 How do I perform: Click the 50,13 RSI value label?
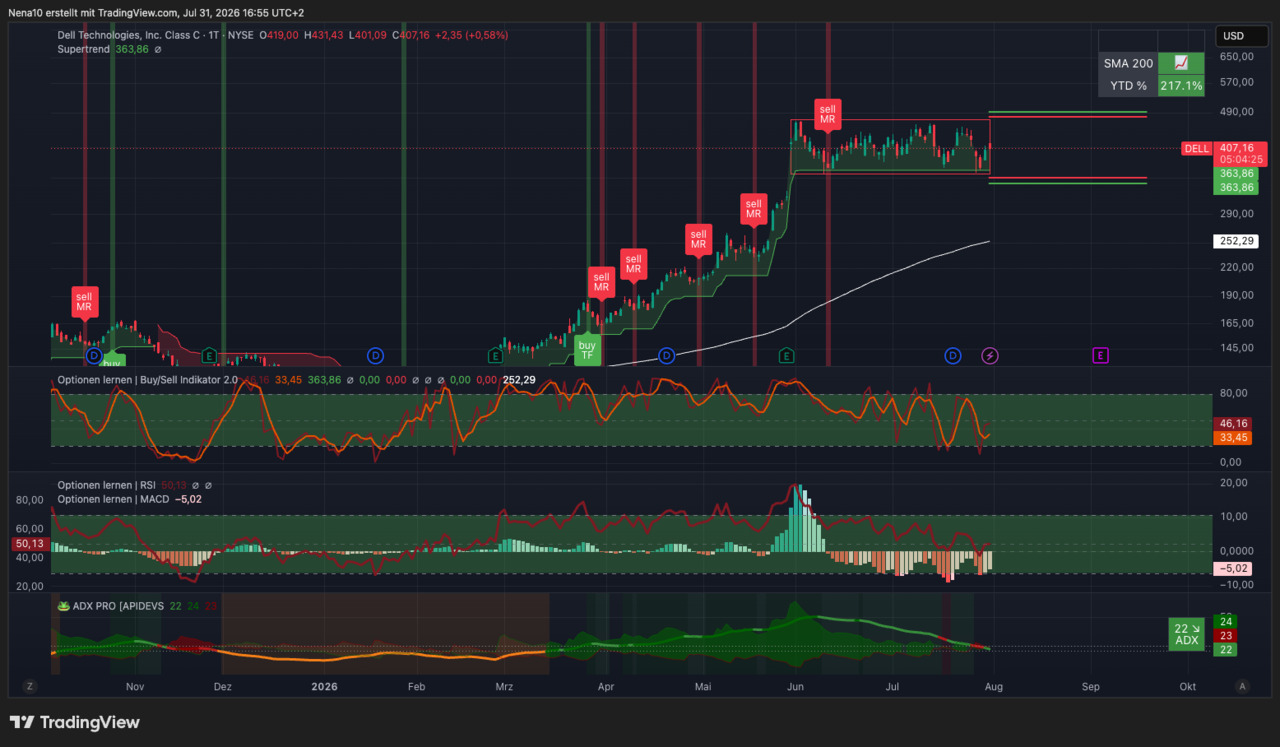pos(30,543)
